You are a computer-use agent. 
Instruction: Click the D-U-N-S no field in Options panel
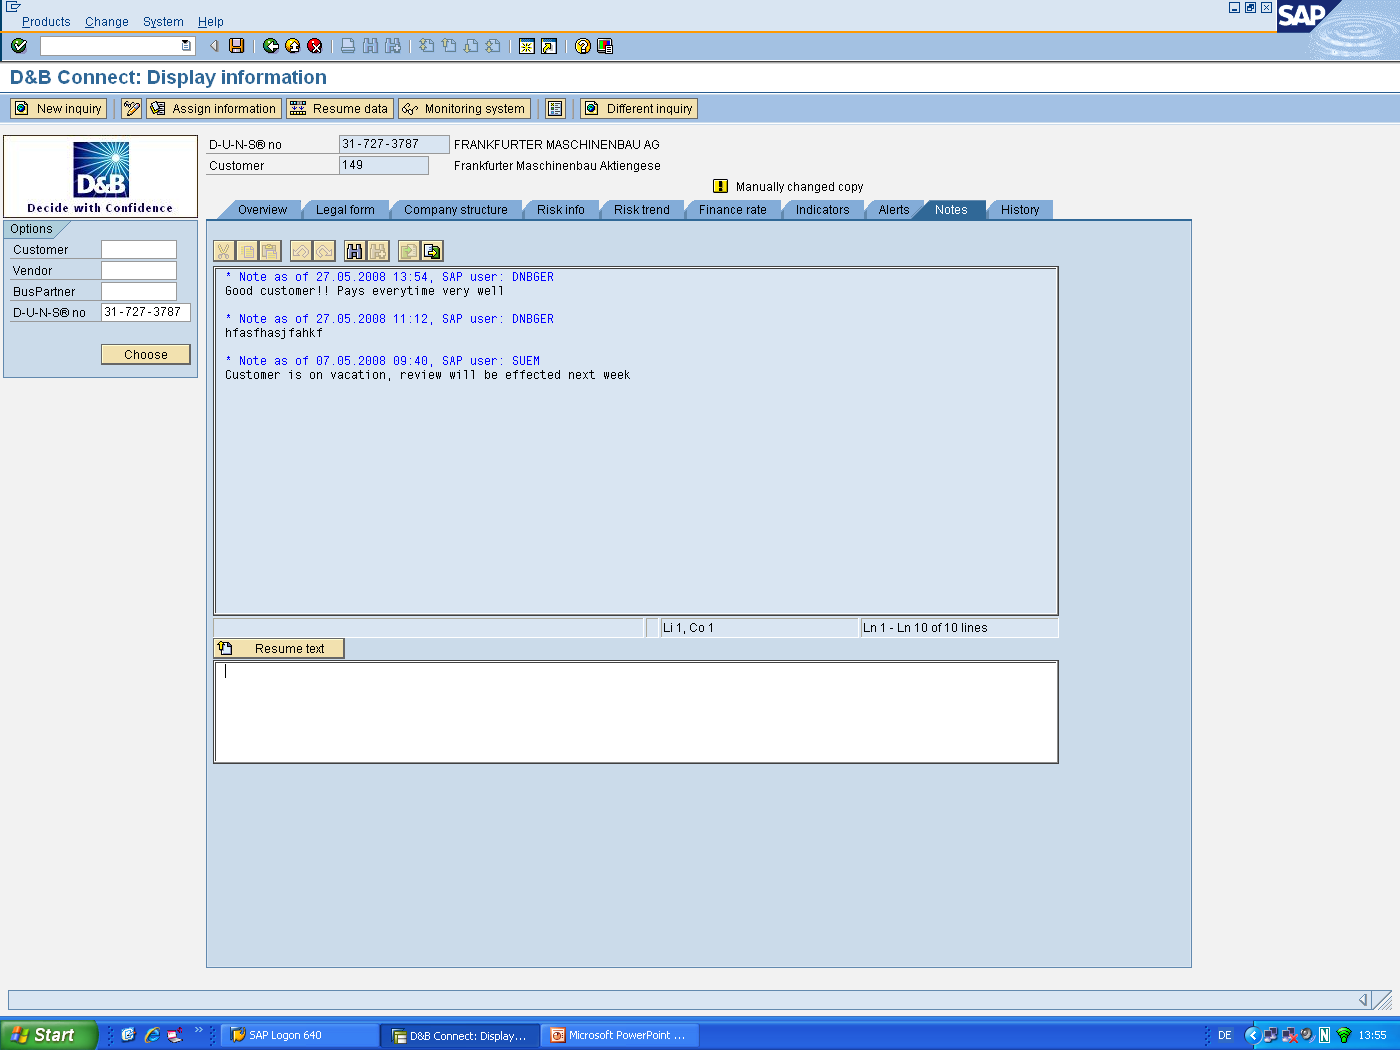[146, 313]
